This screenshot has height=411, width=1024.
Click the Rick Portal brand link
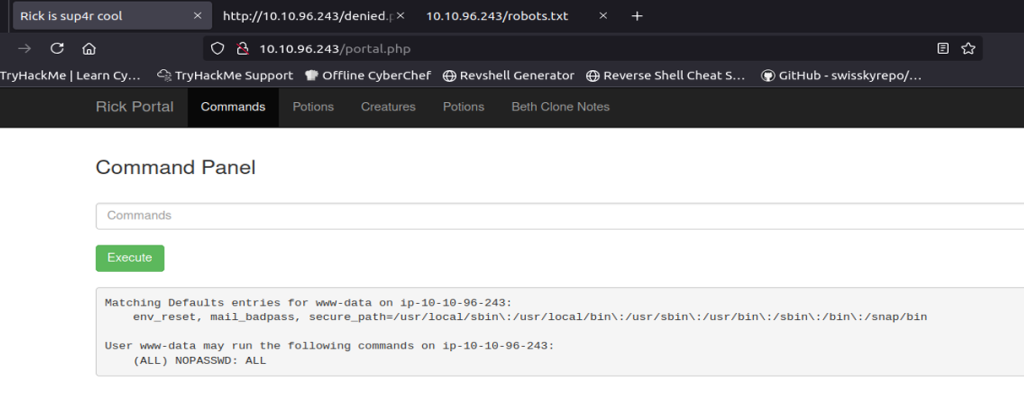point(134,107)
